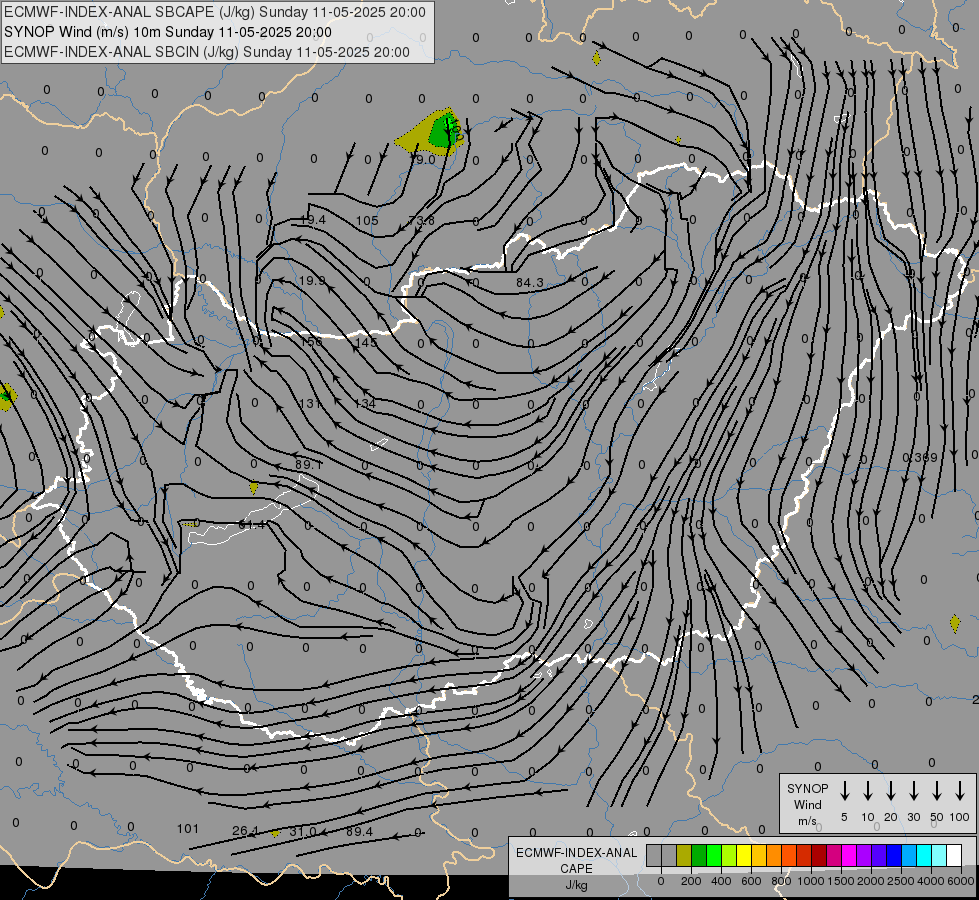The image size is (979, 900).
Task: Click the 79.0 value below the green patch
Action: pyautogui.click(x=422, y=160)
